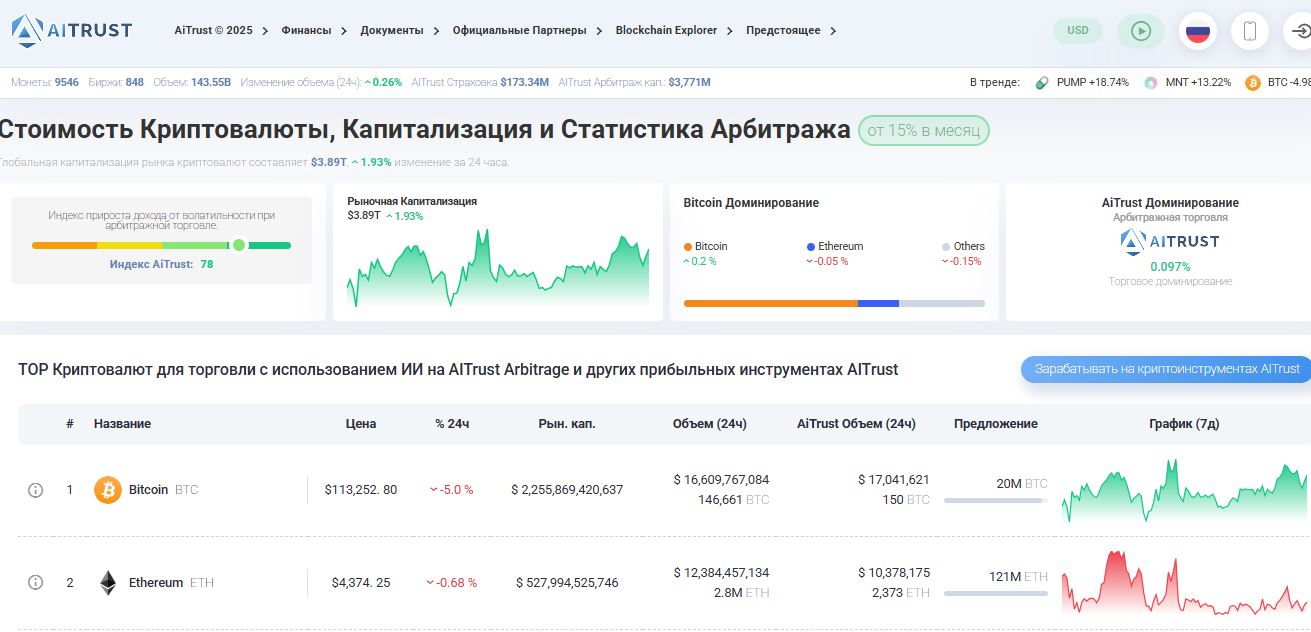Expand the chevron beside Предстоящее
Screen dimensions: 1311x632
click(x=833, y=31)
